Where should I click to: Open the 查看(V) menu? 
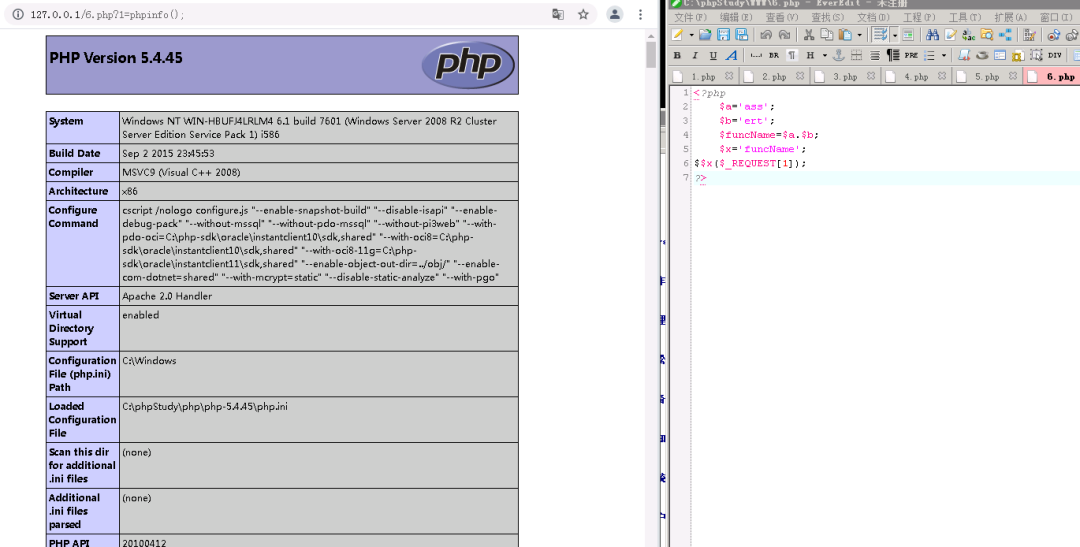pyautogui.click(x=782, y=17)
